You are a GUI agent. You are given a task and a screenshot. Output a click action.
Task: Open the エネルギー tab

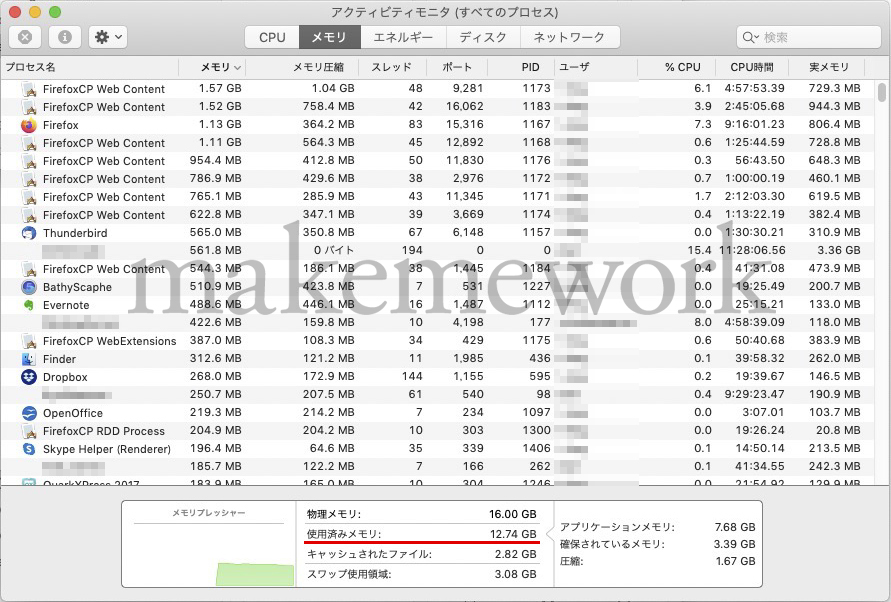coord(403,37)
